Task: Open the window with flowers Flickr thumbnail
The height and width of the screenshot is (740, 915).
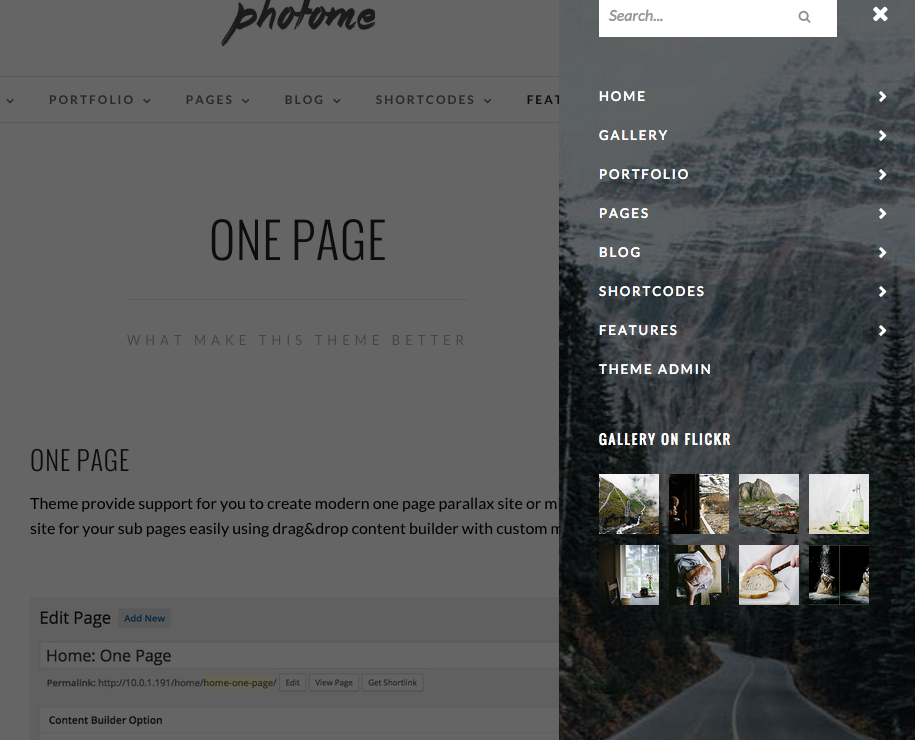Action: tap(628, 575)
